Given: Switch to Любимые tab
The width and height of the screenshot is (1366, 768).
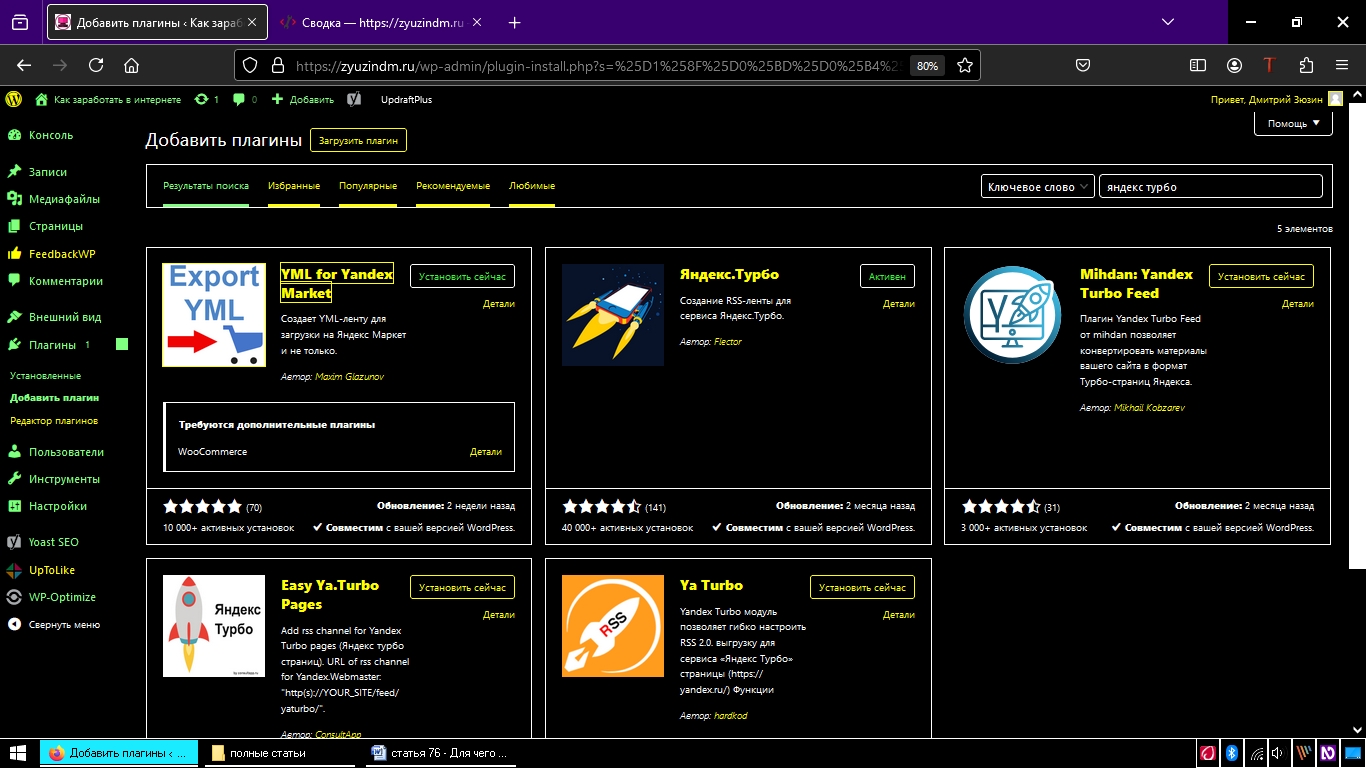Looking at the screenshot, I should (532, 187).
